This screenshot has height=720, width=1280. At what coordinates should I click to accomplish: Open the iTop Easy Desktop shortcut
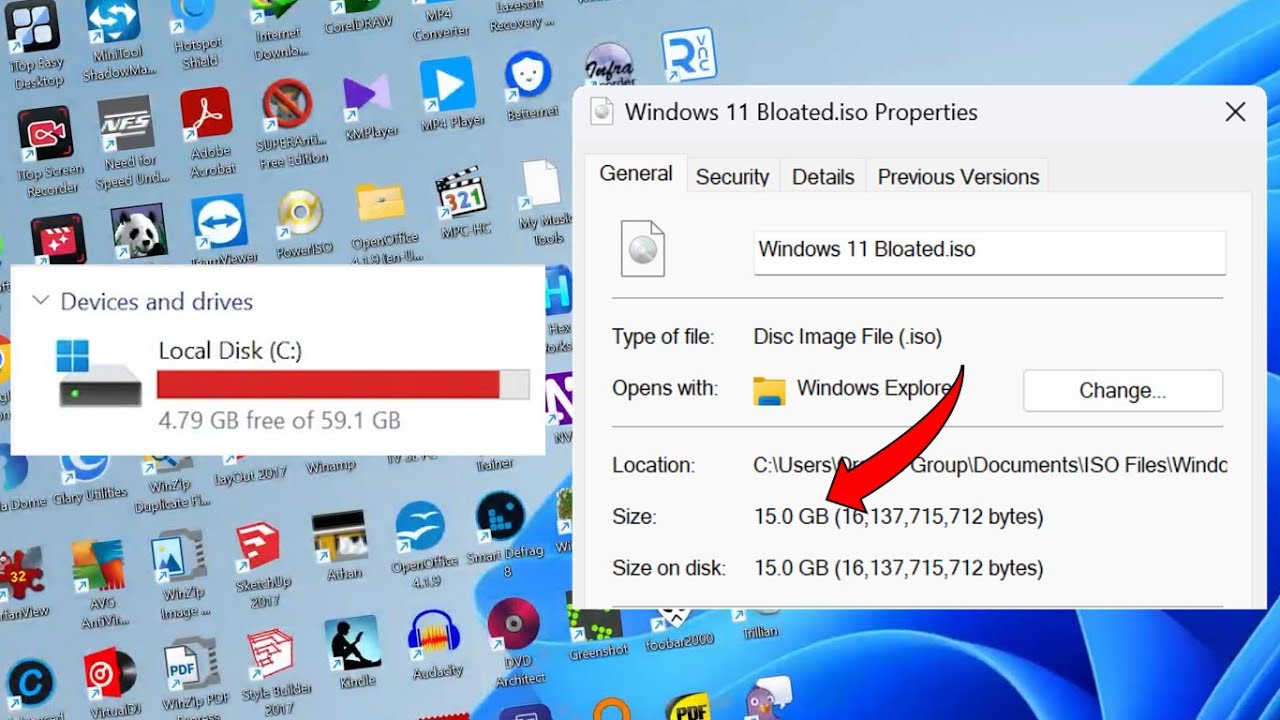click(x=33, y=28)
